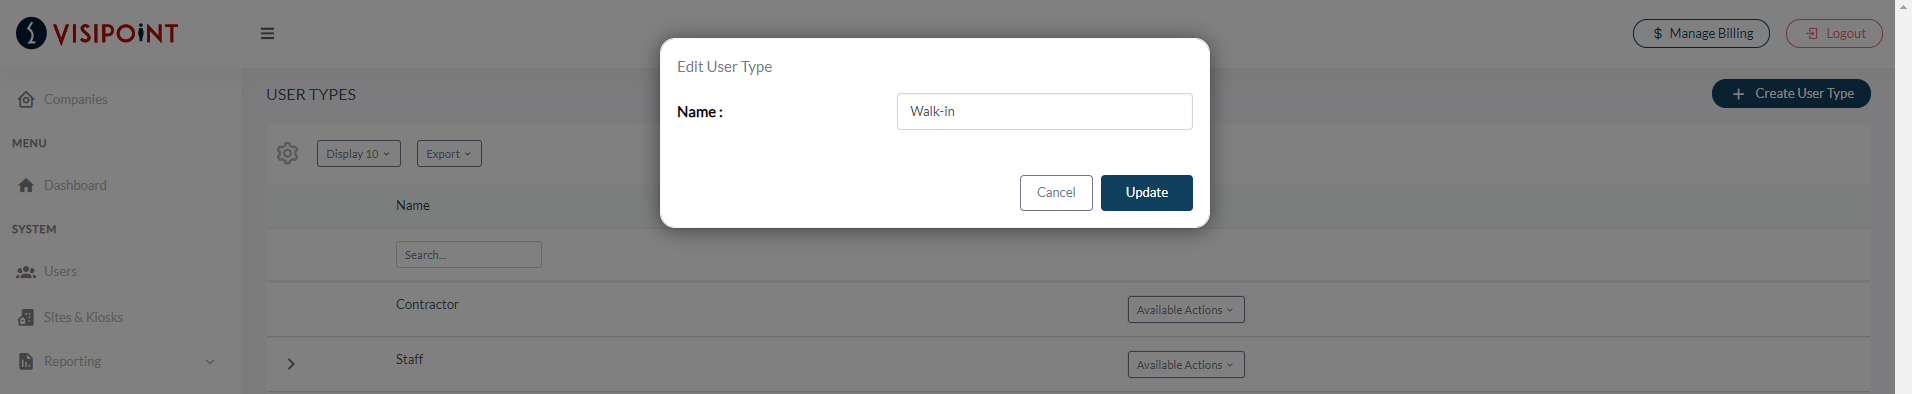The height and width of the screenshot is (394, 1912).
Task: Click the Update button
Action: click(1147, 193)
